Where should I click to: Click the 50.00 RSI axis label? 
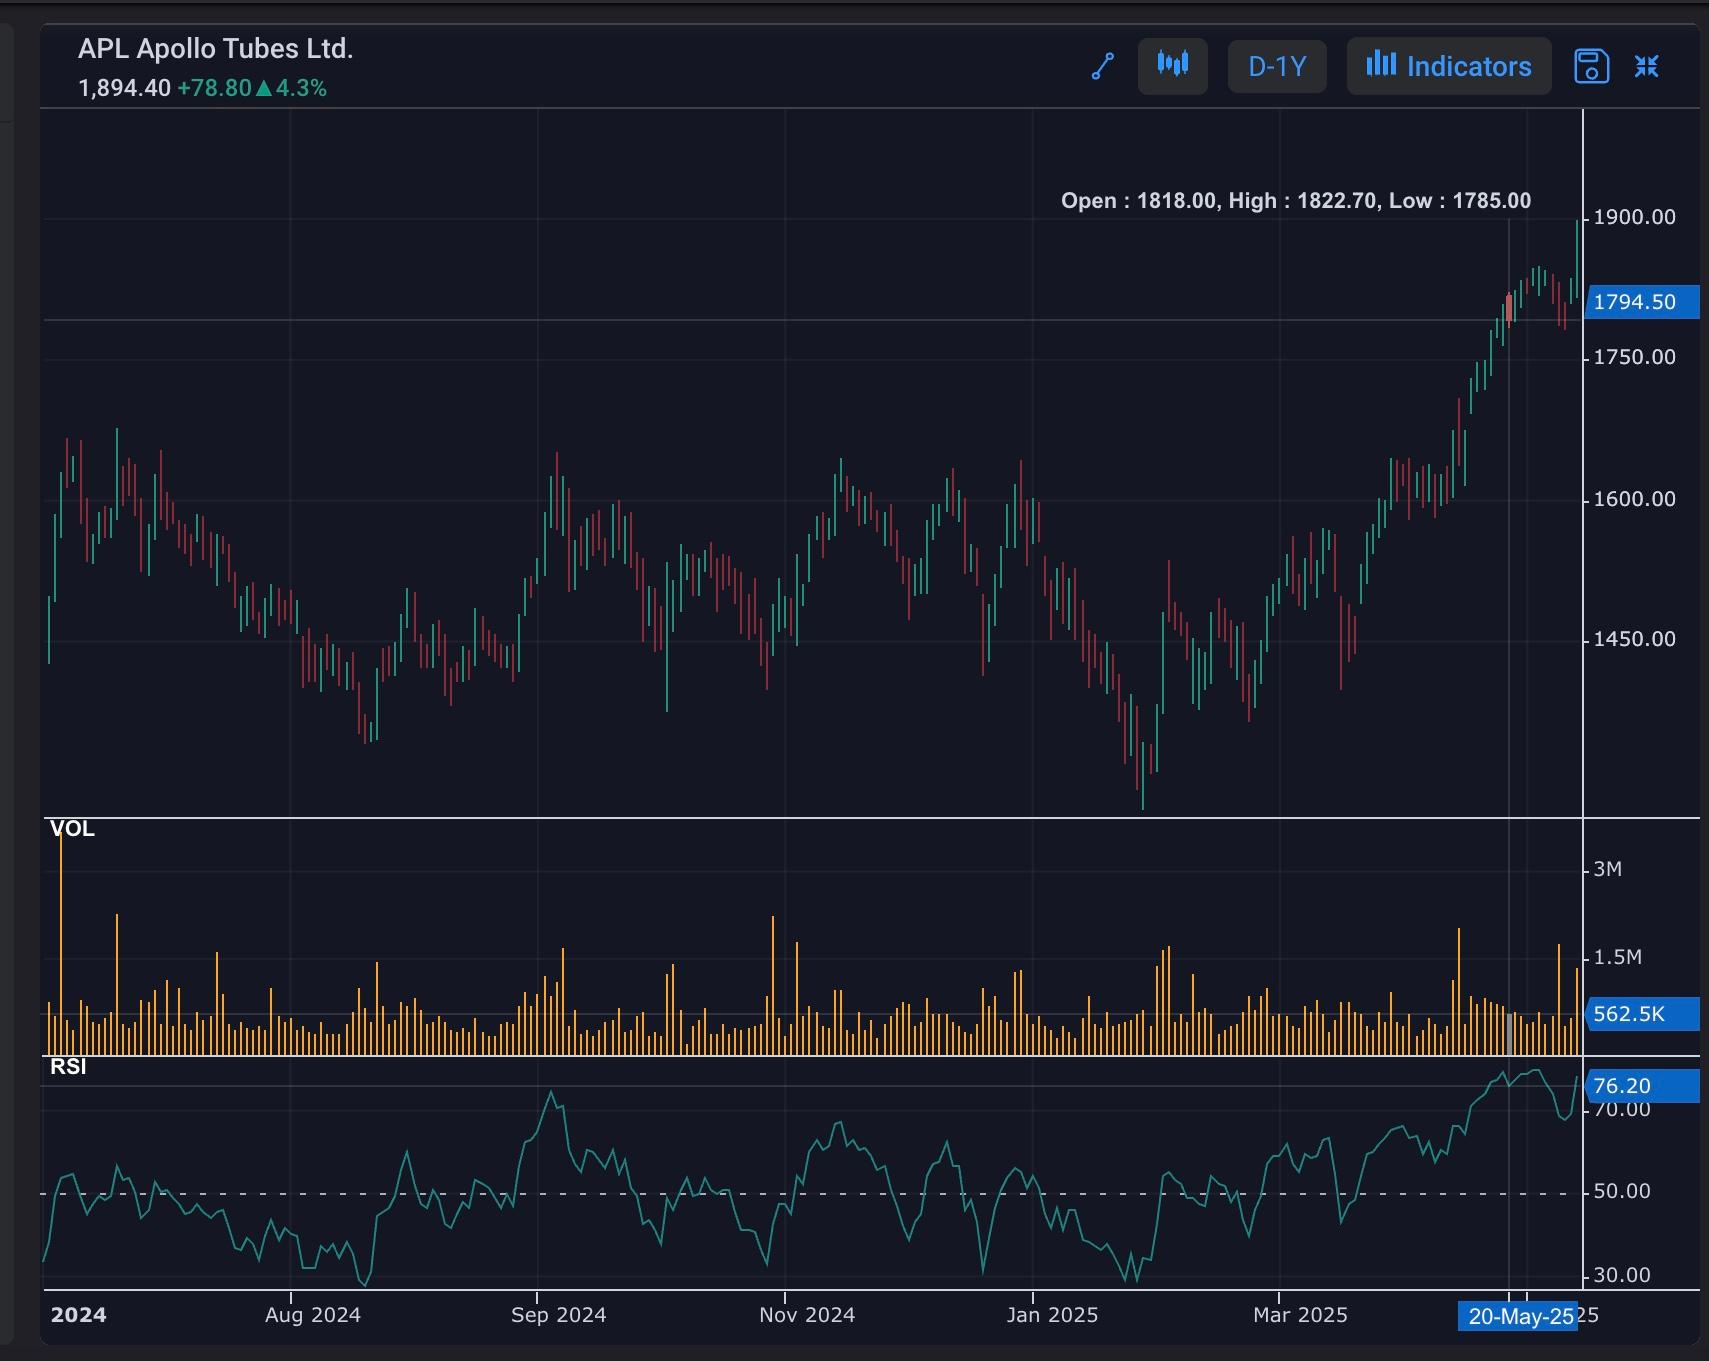tap(1622, 1191)
